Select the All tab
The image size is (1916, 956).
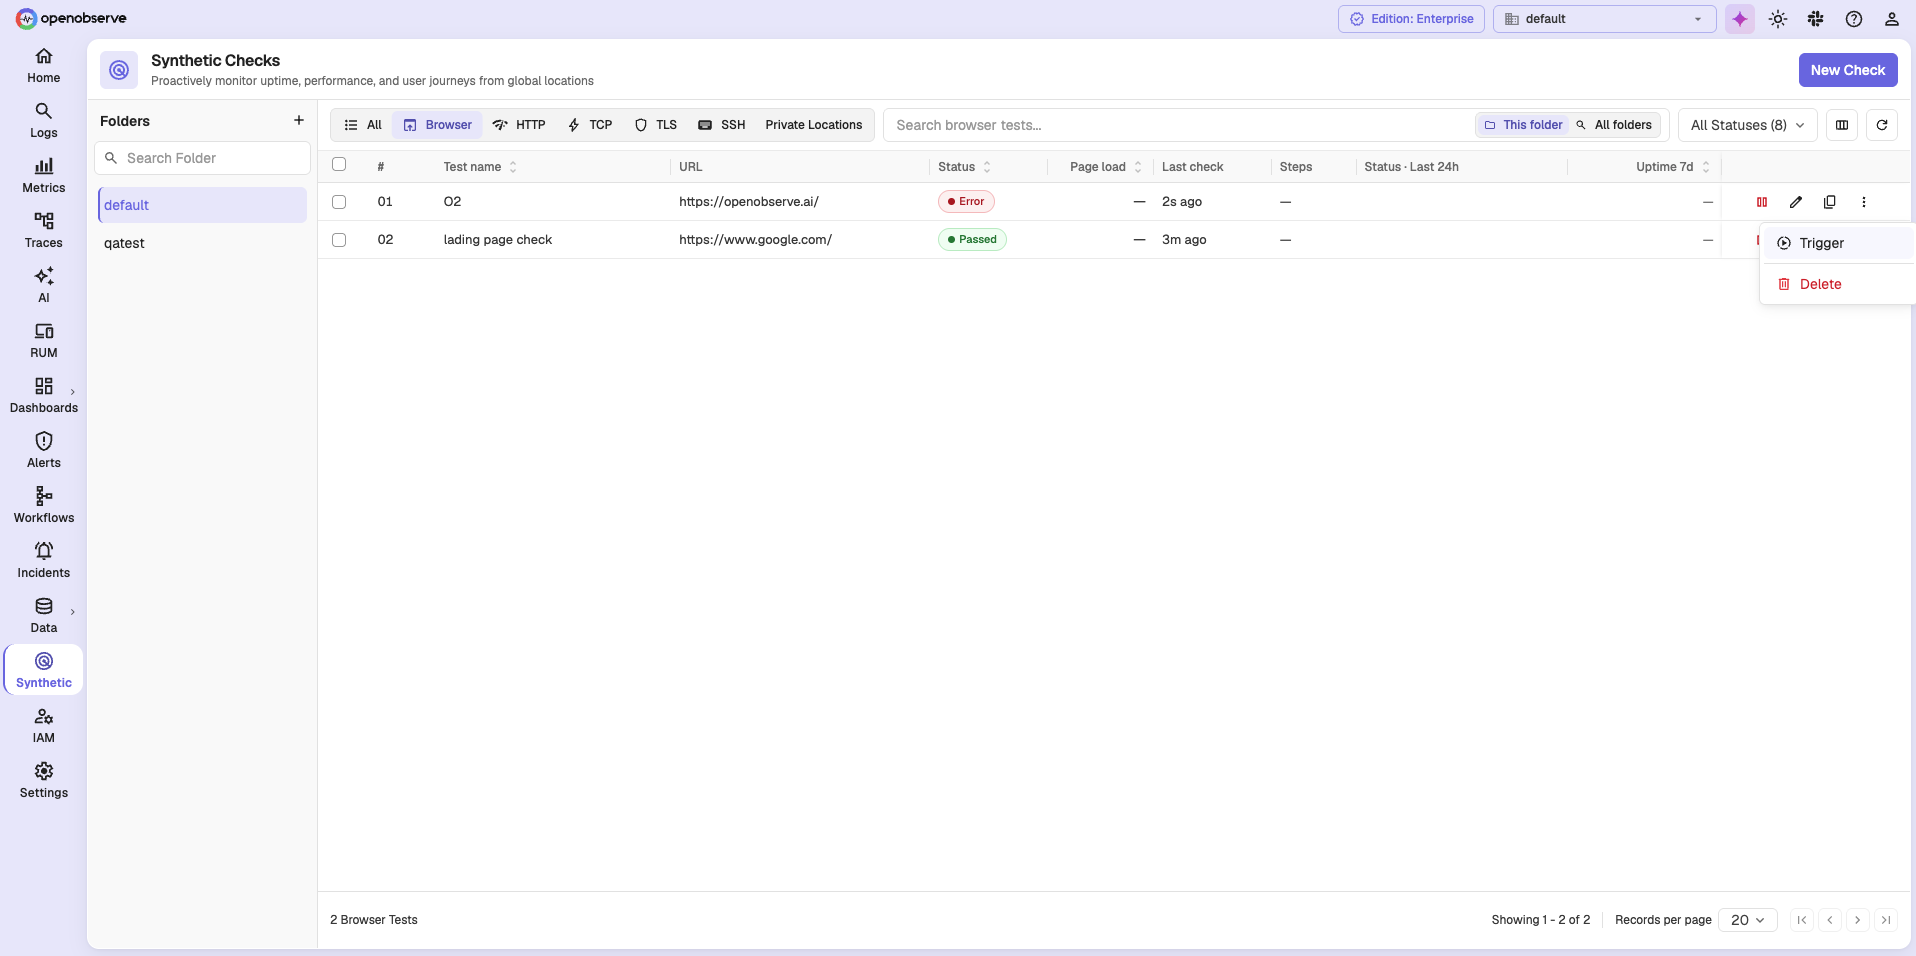coord(363,125)
